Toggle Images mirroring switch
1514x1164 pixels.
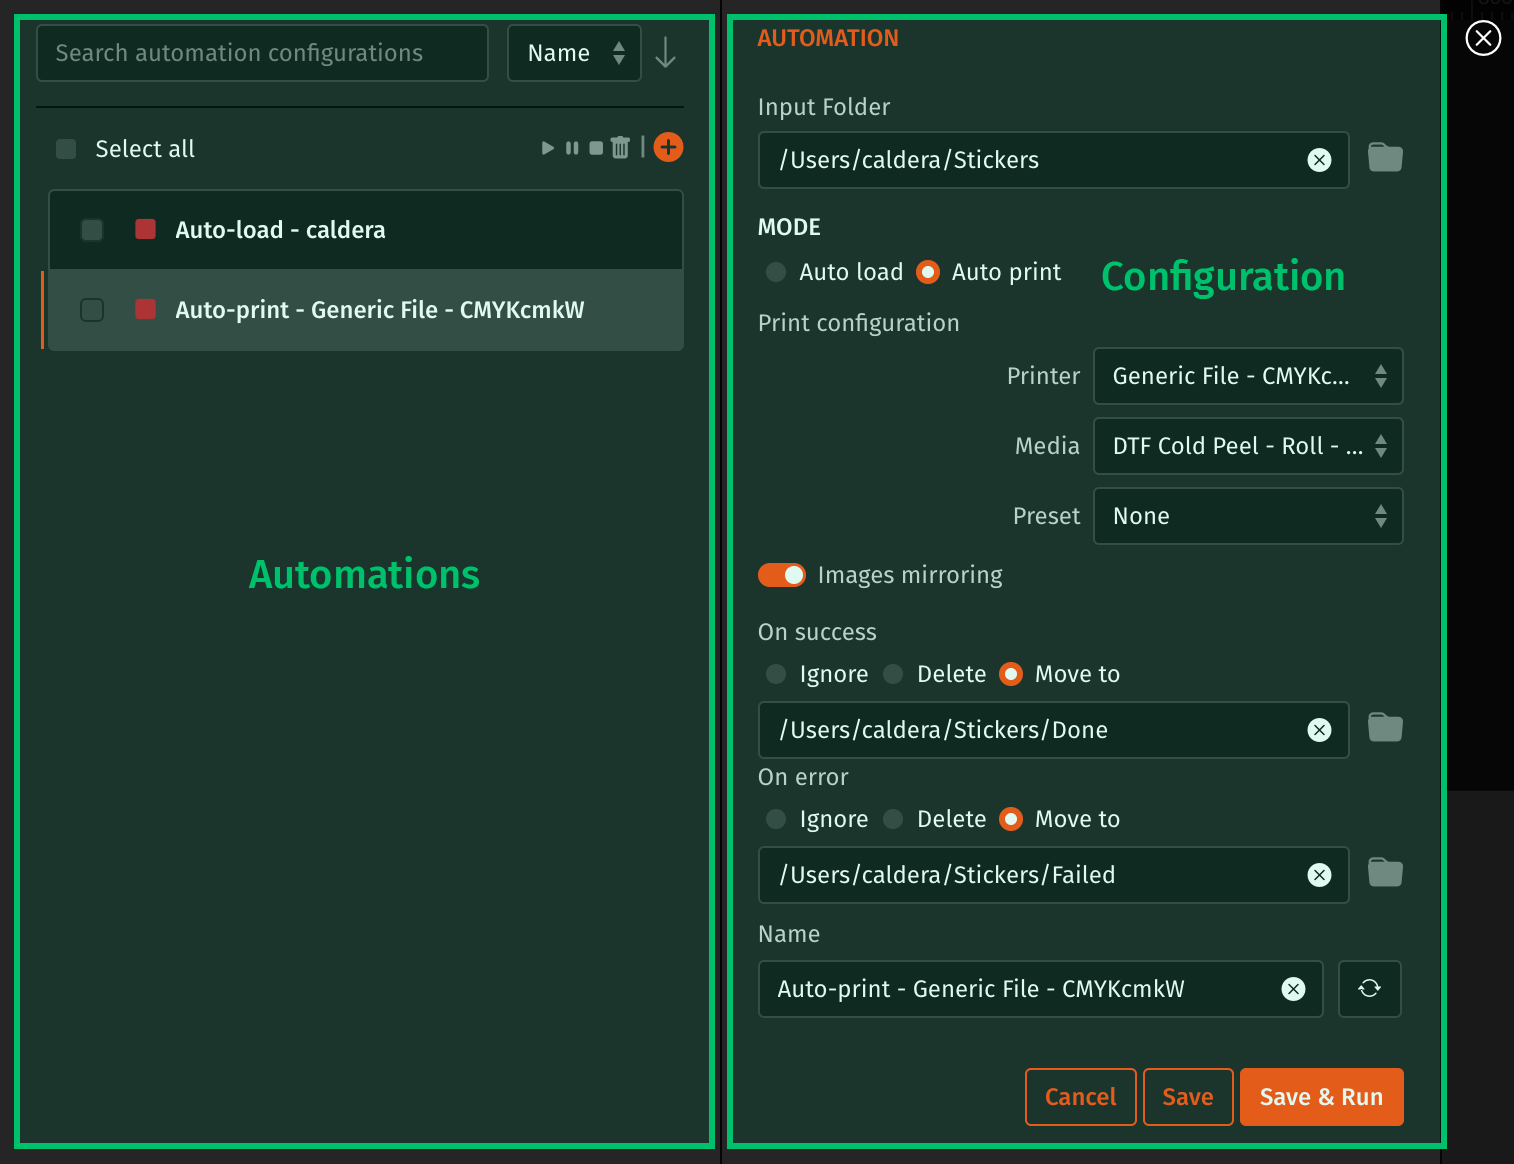(782, 575)
